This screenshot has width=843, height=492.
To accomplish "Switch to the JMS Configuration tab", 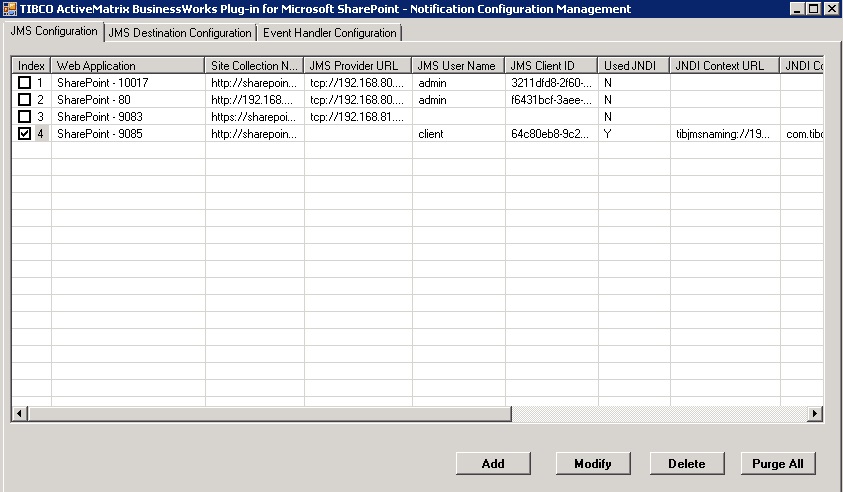I will pyautogui.click(x=54, y=31).
